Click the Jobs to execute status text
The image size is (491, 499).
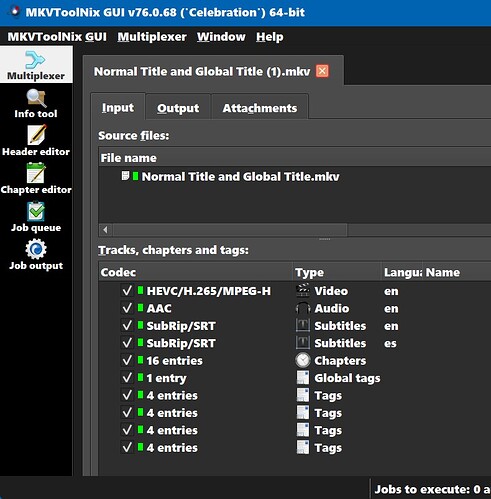(x=432, y=489)
